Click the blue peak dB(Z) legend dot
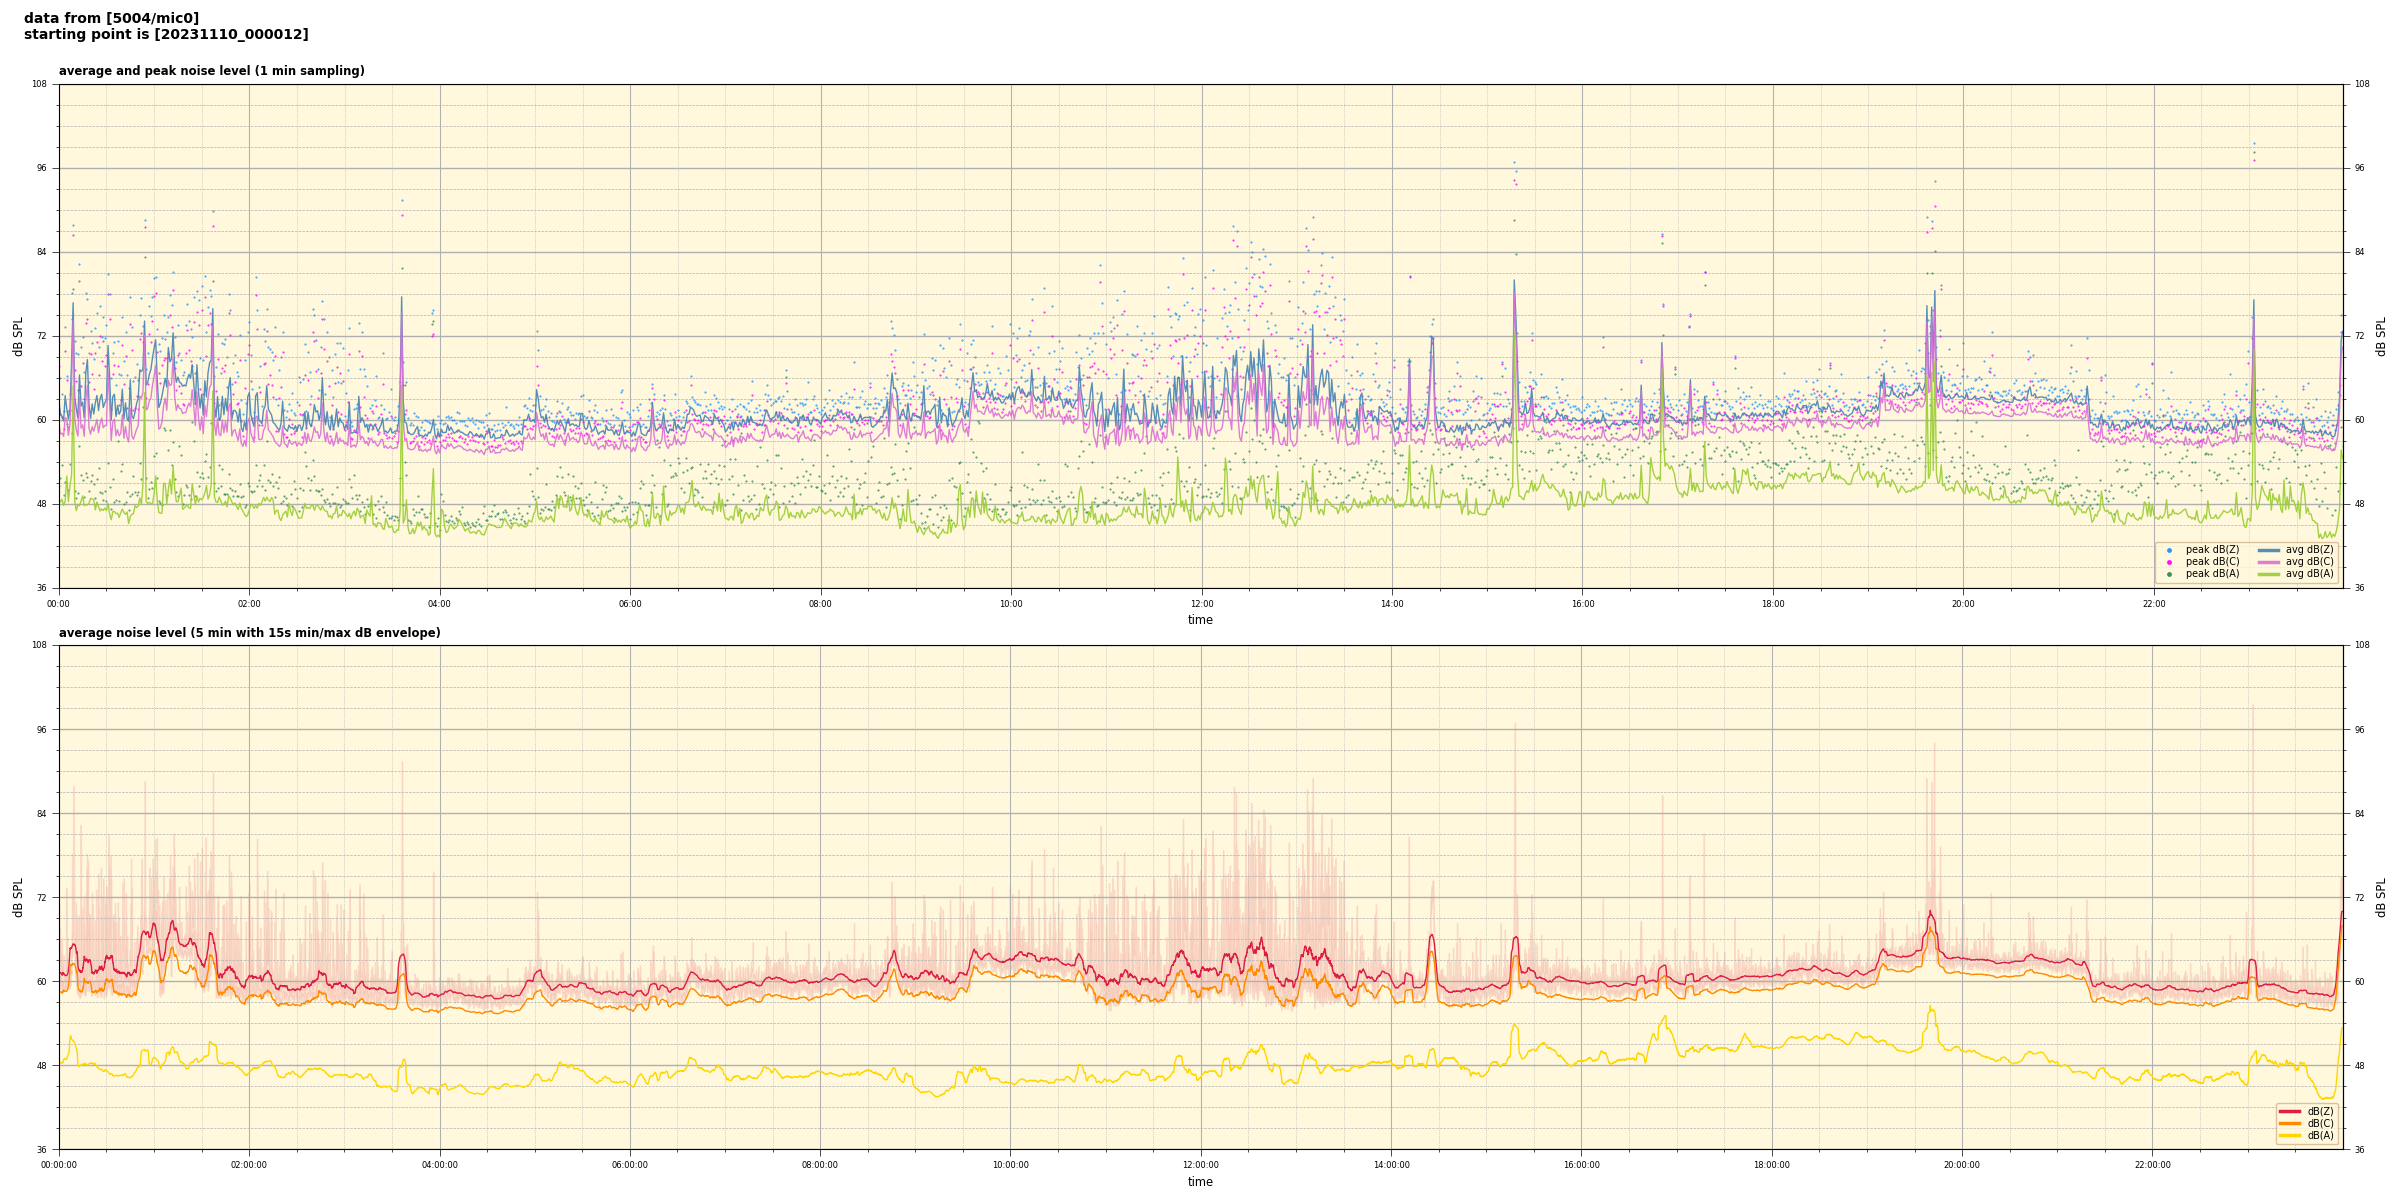The image size is (2400, 1200). [2169, 550]
